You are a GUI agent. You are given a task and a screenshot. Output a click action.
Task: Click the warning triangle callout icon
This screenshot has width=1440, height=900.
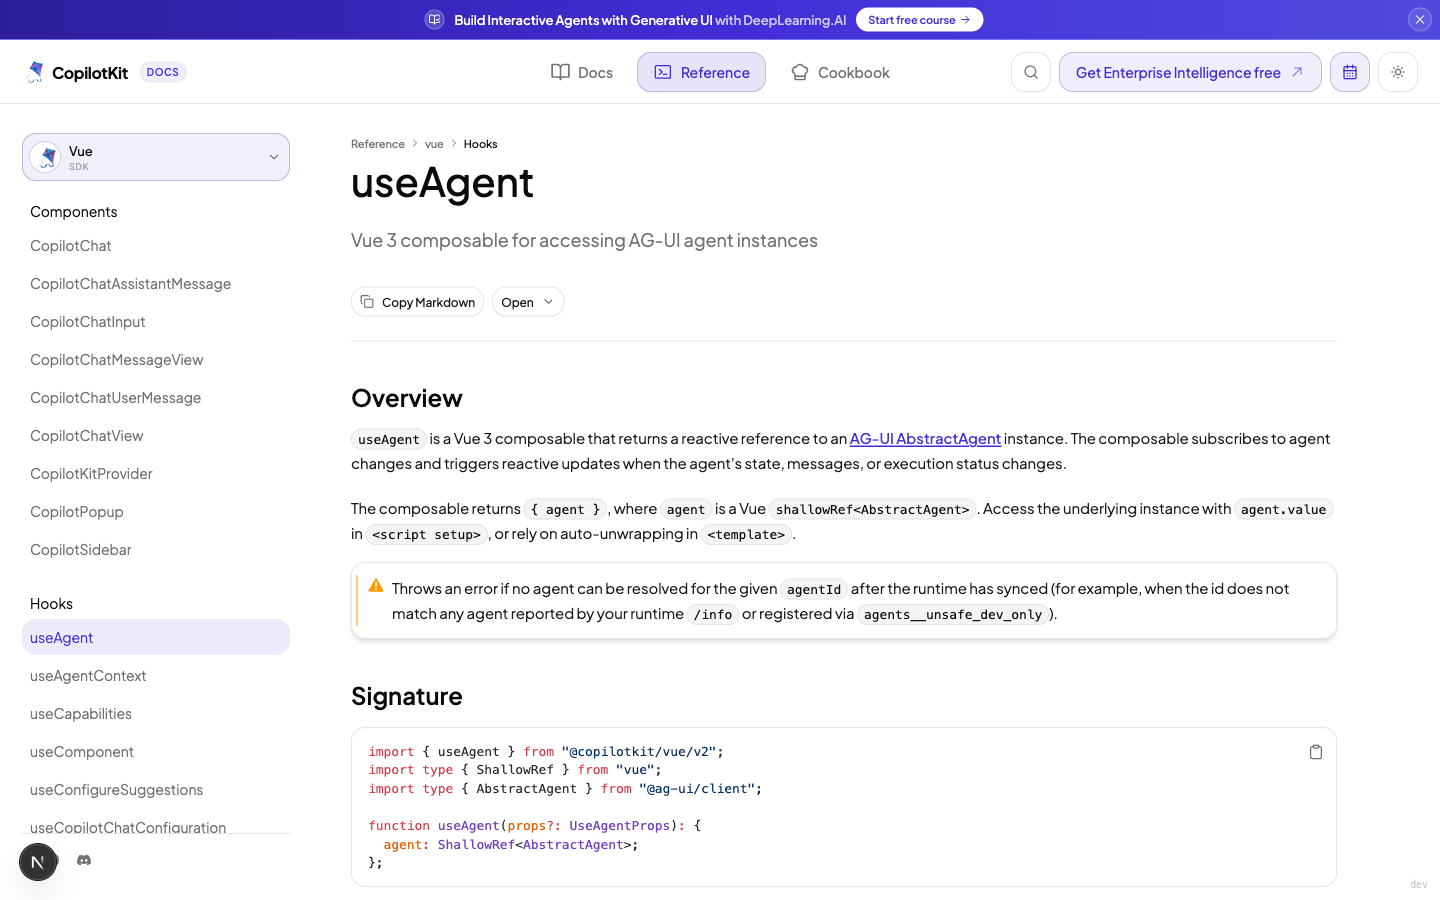(x=376, y=586)
